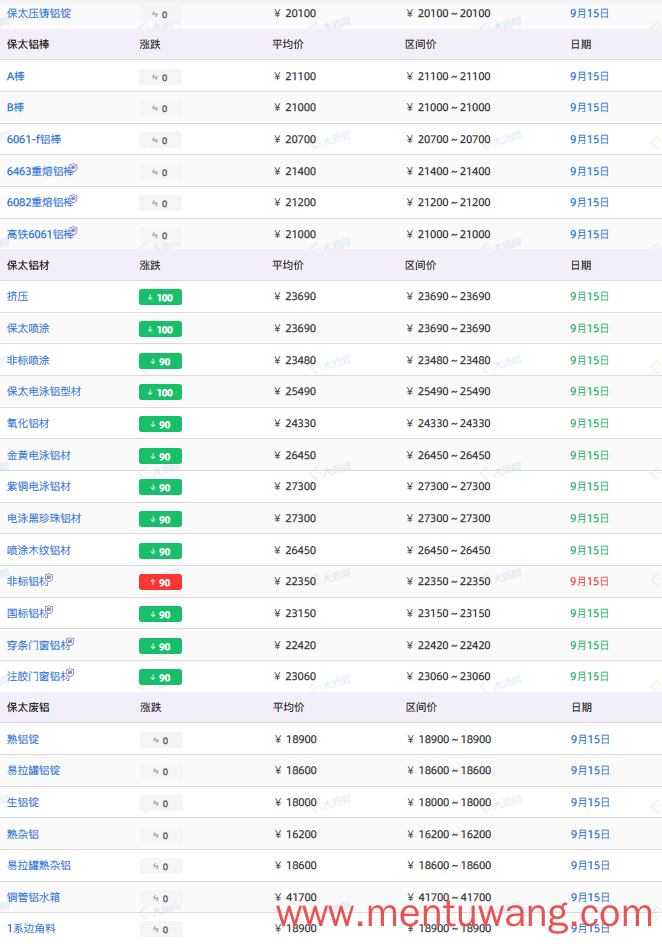
Task: Open the 易拉罐熟杂铝 link
Action: coord(39,866)
